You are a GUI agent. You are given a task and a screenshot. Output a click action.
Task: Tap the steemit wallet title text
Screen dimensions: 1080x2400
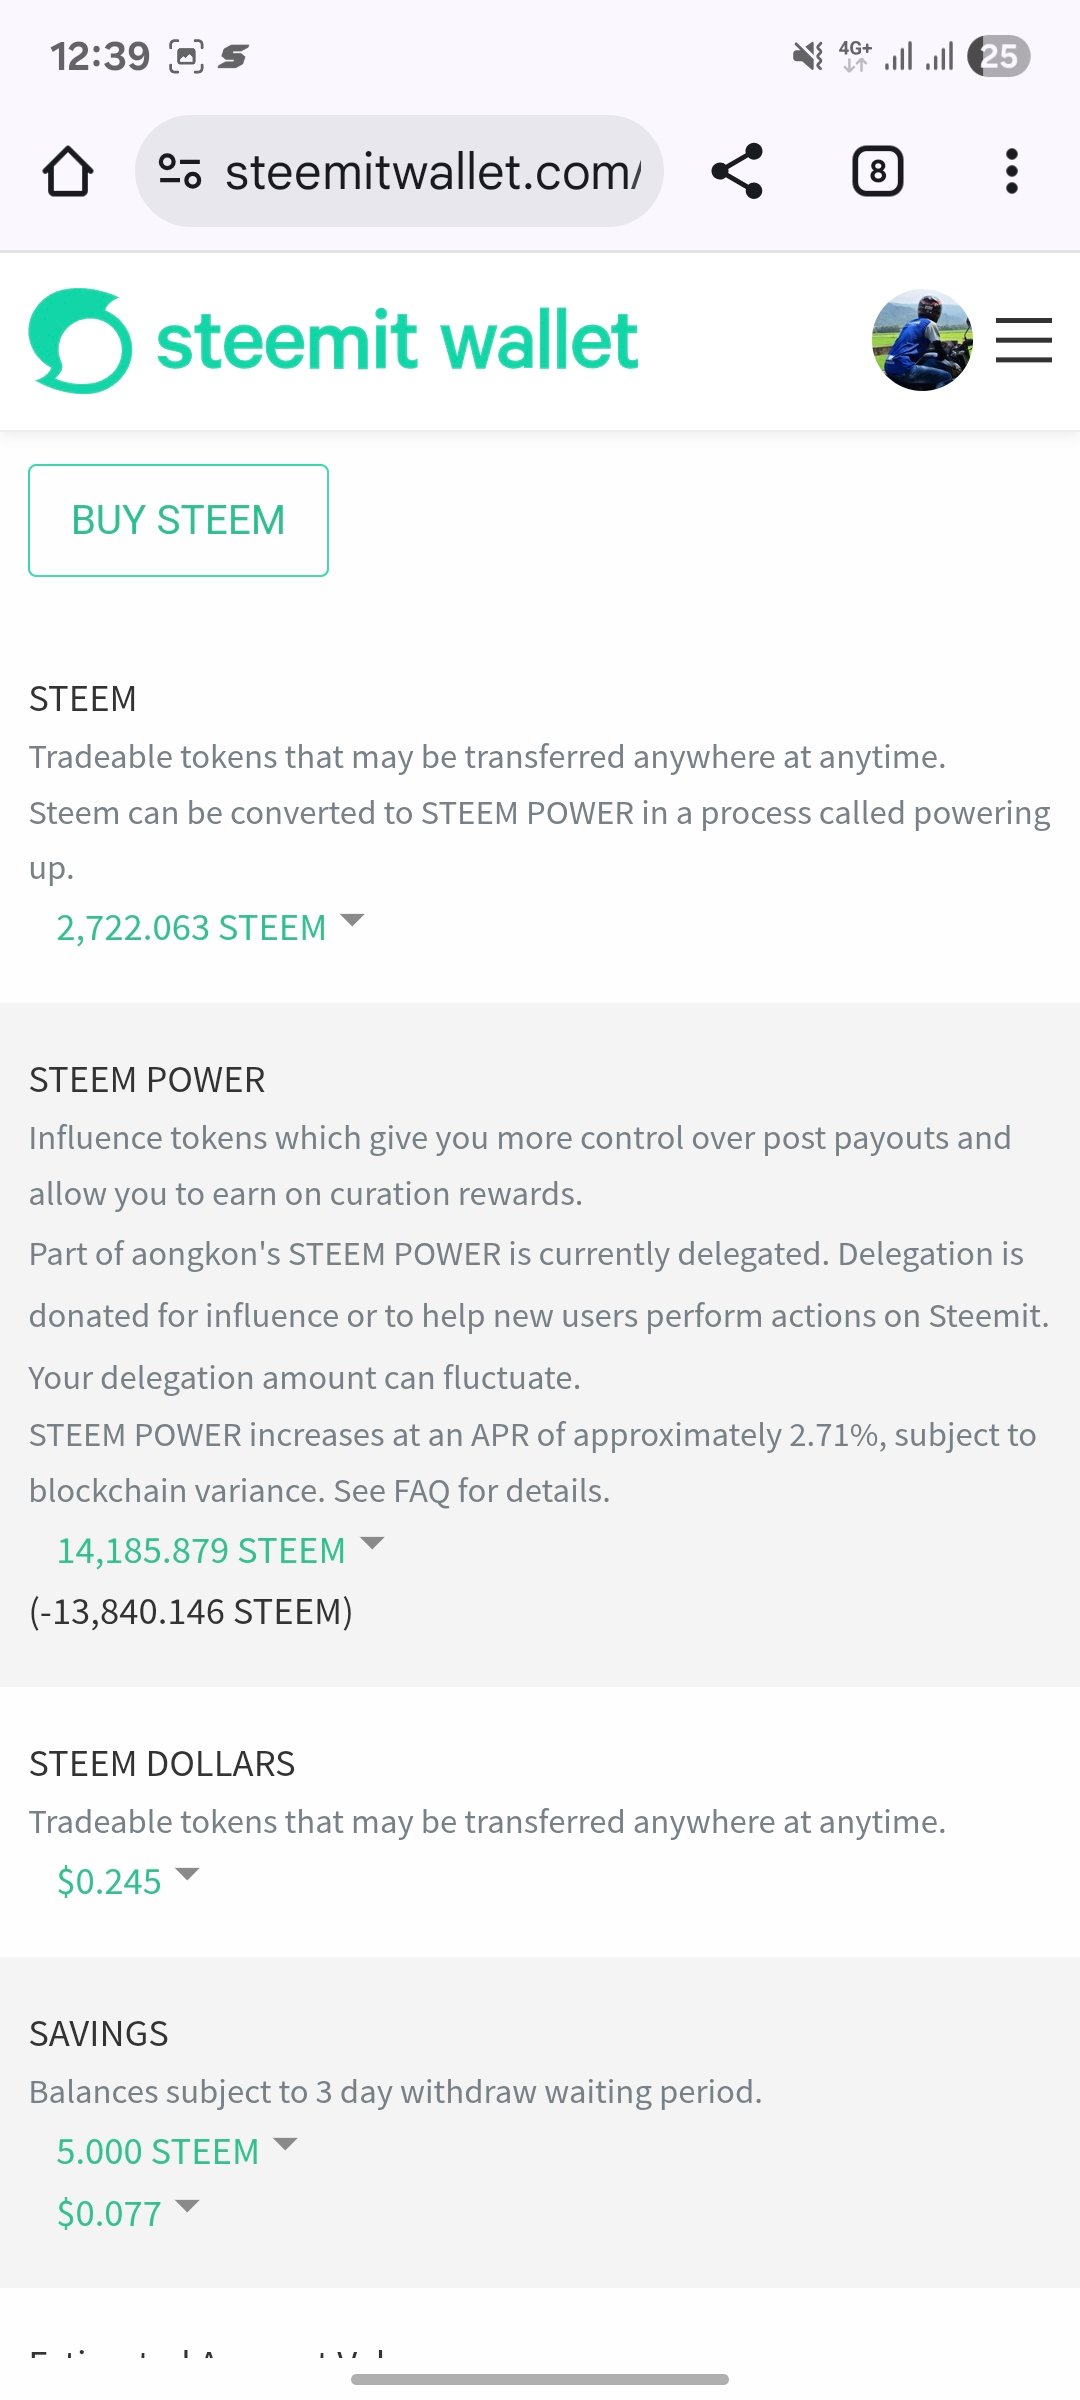(397, 340)
